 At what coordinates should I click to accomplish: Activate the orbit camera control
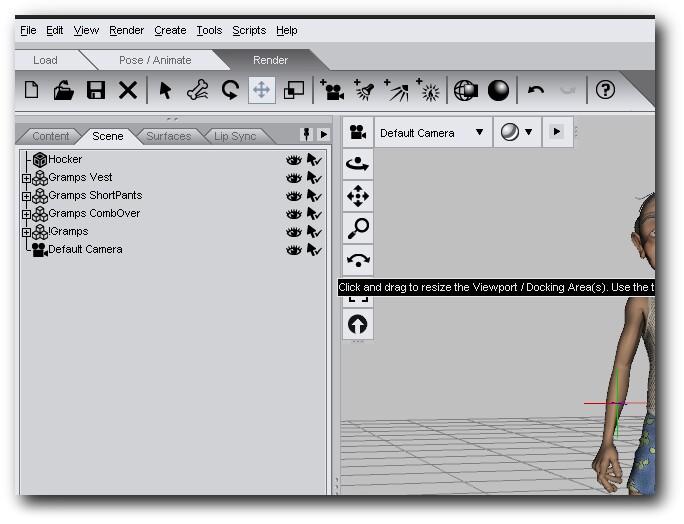click(358, 164)
